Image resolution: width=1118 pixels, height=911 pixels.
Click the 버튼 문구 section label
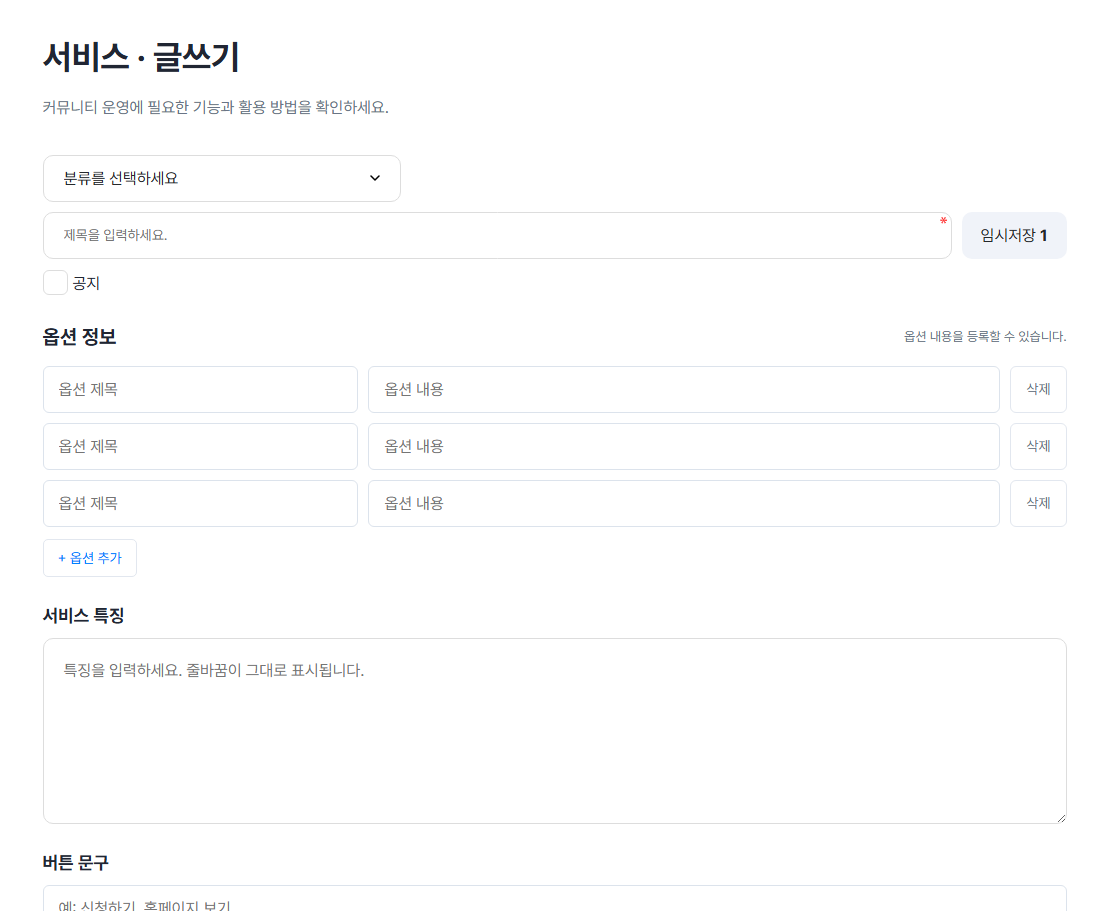click(76, 863)
